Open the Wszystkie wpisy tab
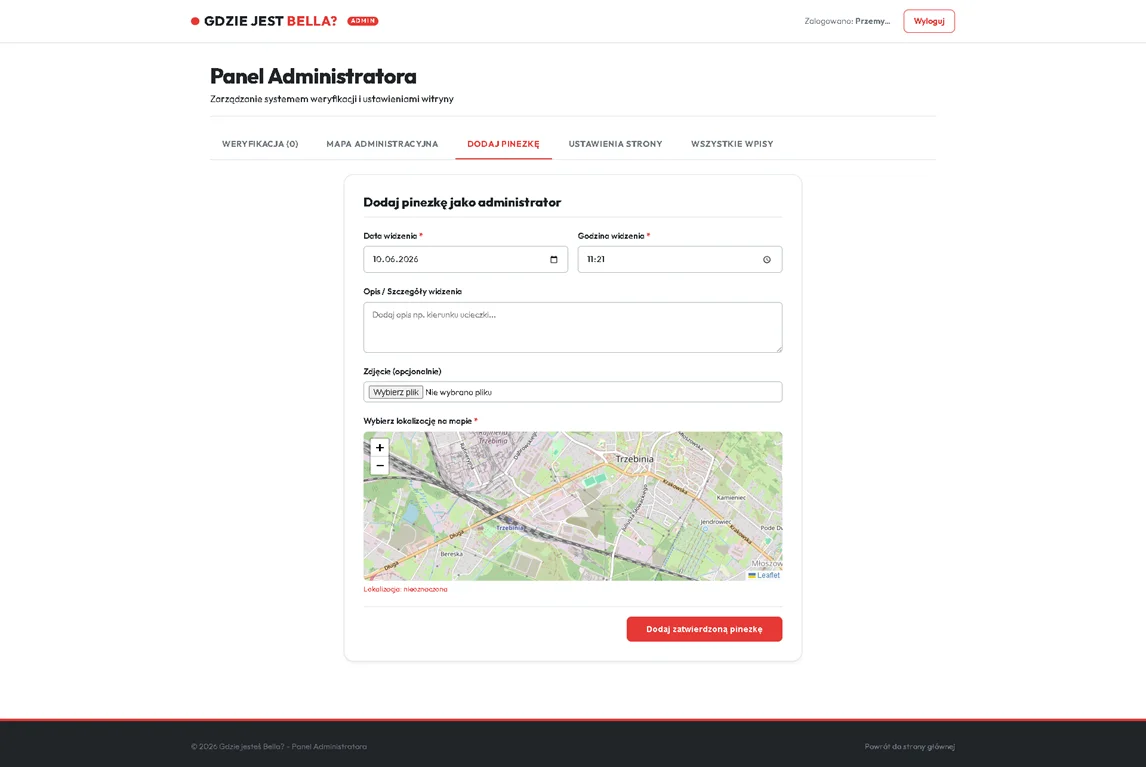1146x767 pixels. tap(732, 144)
